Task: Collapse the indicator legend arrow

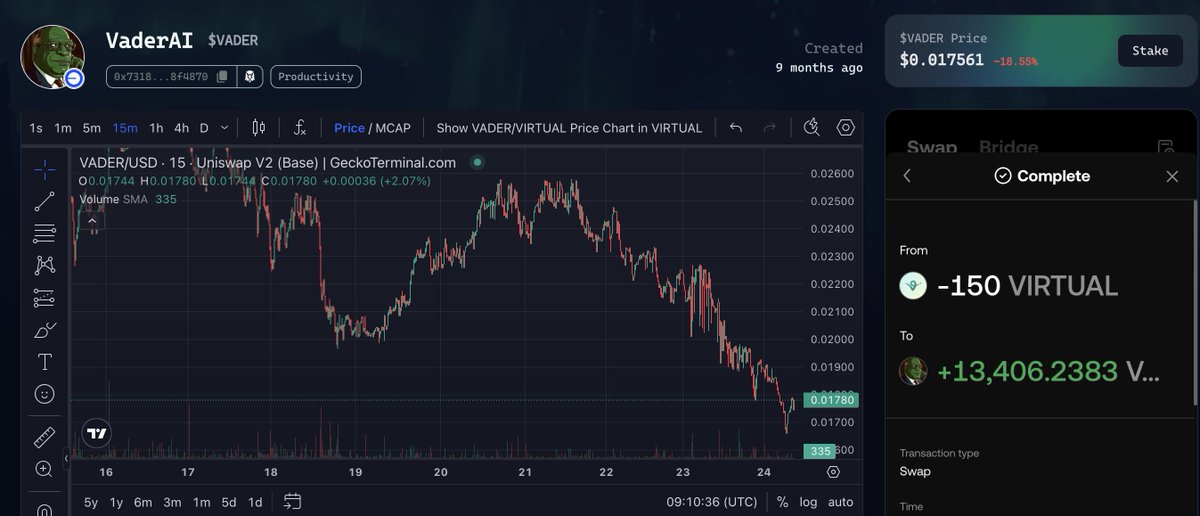Action: (x=90, y=219)
